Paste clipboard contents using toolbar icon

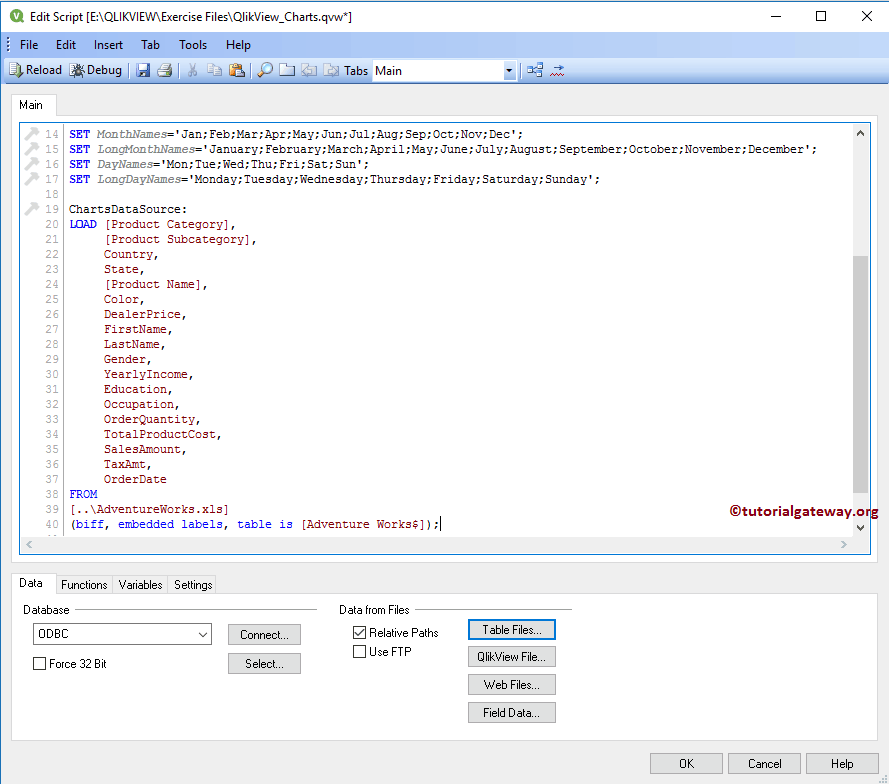(236, 70)
